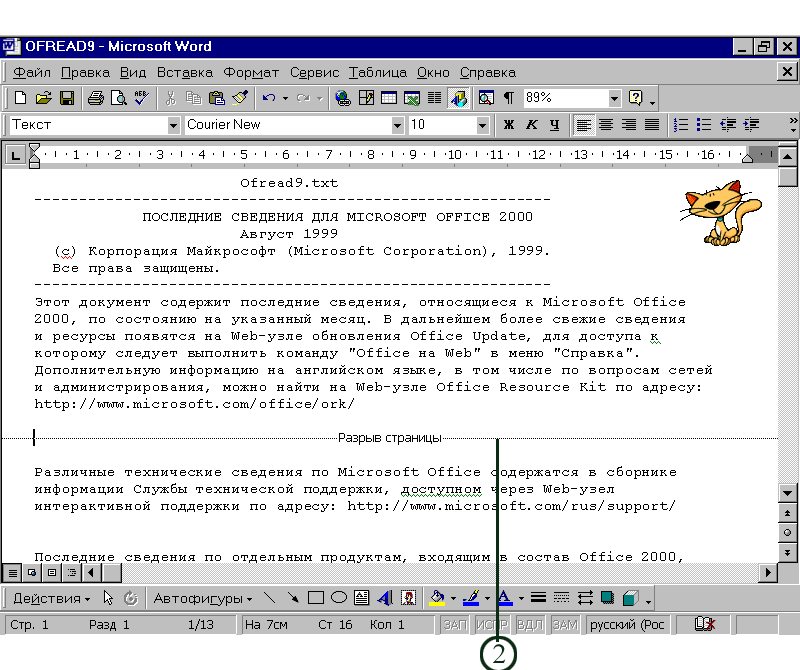Open the Правка menu
The image size is (800, 670).
pyautogui.click(x=85, y=72)
